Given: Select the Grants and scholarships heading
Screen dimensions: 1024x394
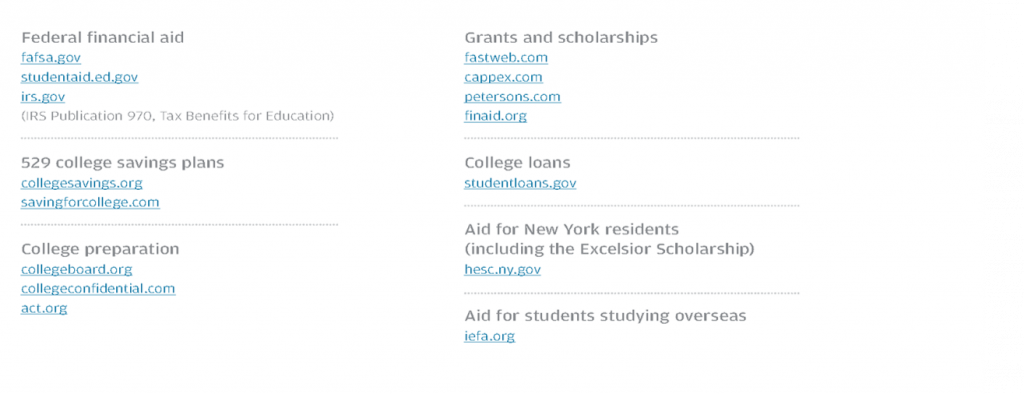Looking at the screenshot, I should coord(561,37).
